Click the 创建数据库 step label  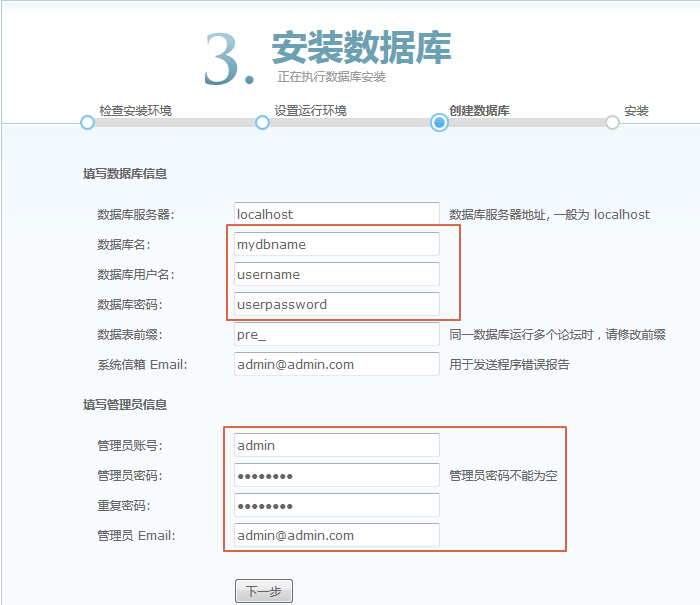point(479,110)
